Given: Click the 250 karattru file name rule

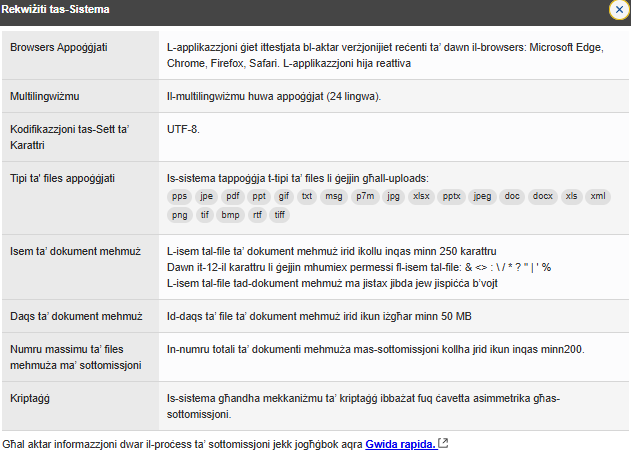Looking at the screenshot, I should [x=332, y=252].
